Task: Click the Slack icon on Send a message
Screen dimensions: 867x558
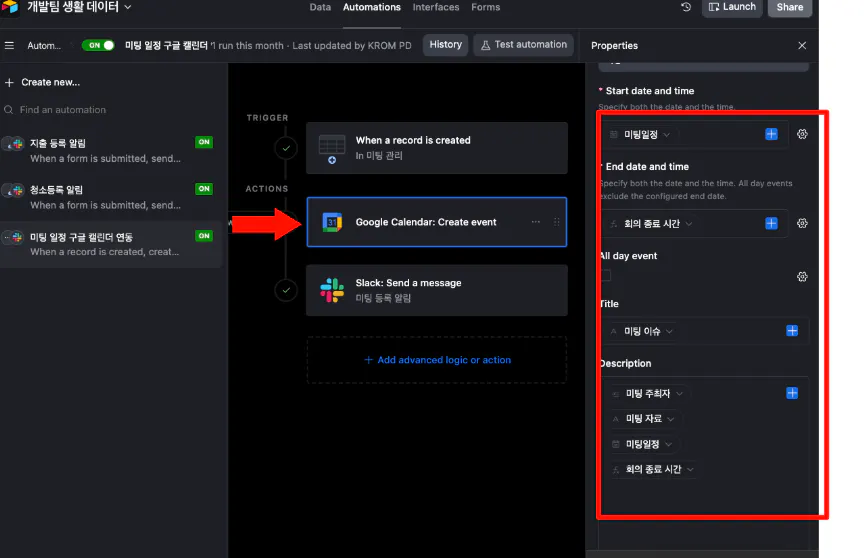Action: click(332, 290)
